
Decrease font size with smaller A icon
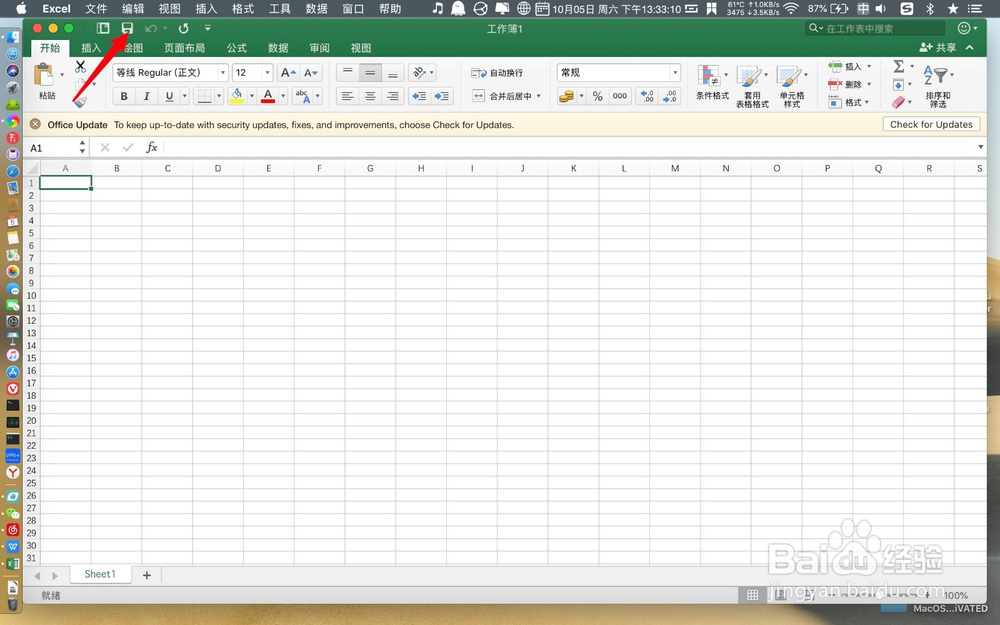[x=311, y=73]
